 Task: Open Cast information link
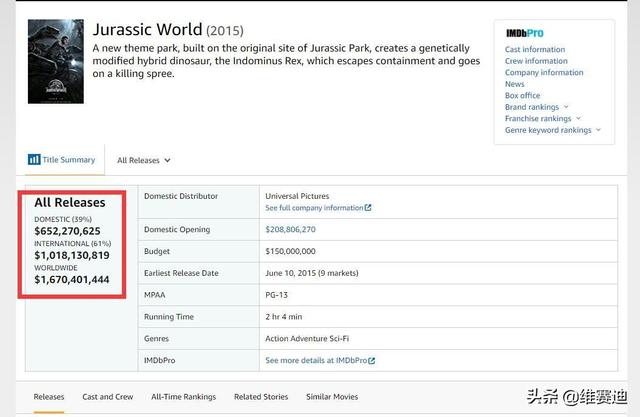coord(535,49)
